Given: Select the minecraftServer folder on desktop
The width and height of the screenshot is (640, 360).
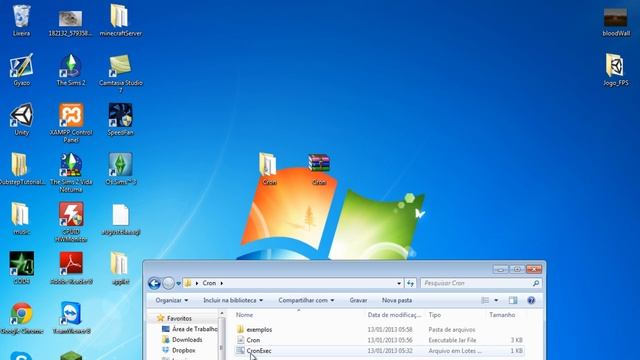Looking at the screenshot, I should tap(120, 20).
